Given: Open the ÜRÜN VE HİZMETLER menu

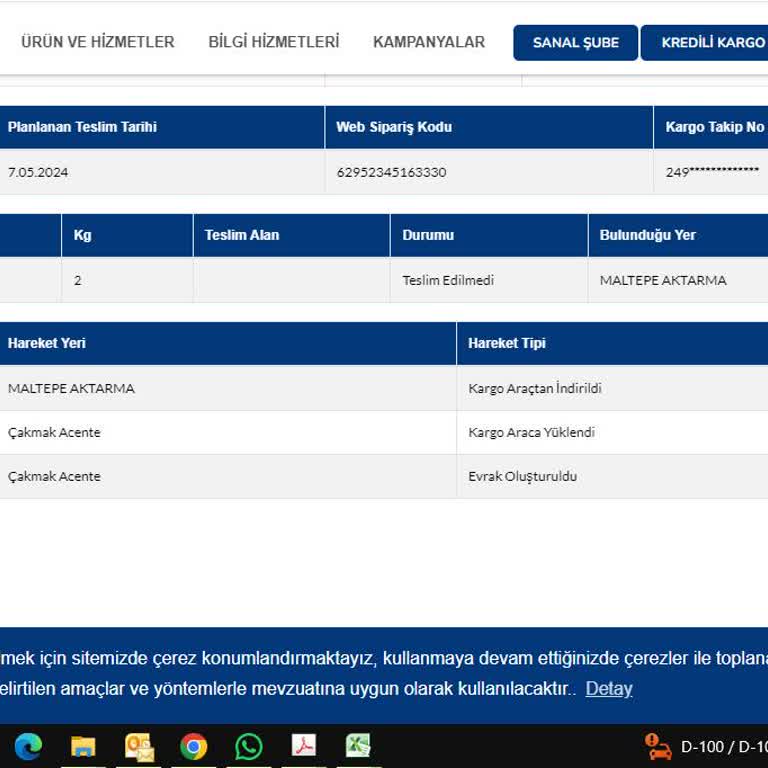Looking at the screenshot, I should 98,42.
